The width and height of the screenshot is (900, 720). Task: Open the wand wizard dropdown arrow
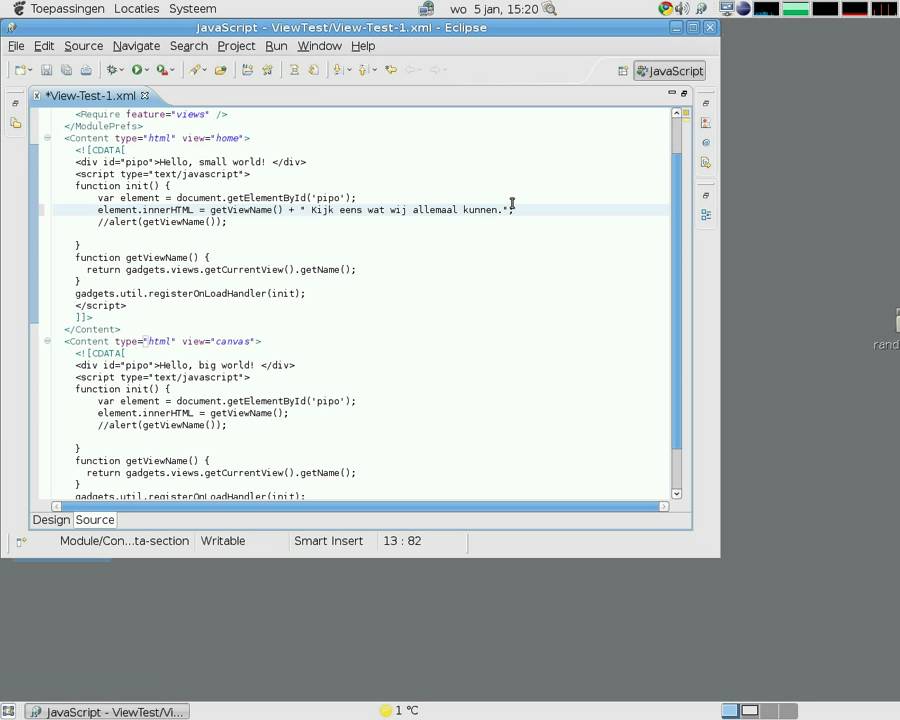point(204,70)
